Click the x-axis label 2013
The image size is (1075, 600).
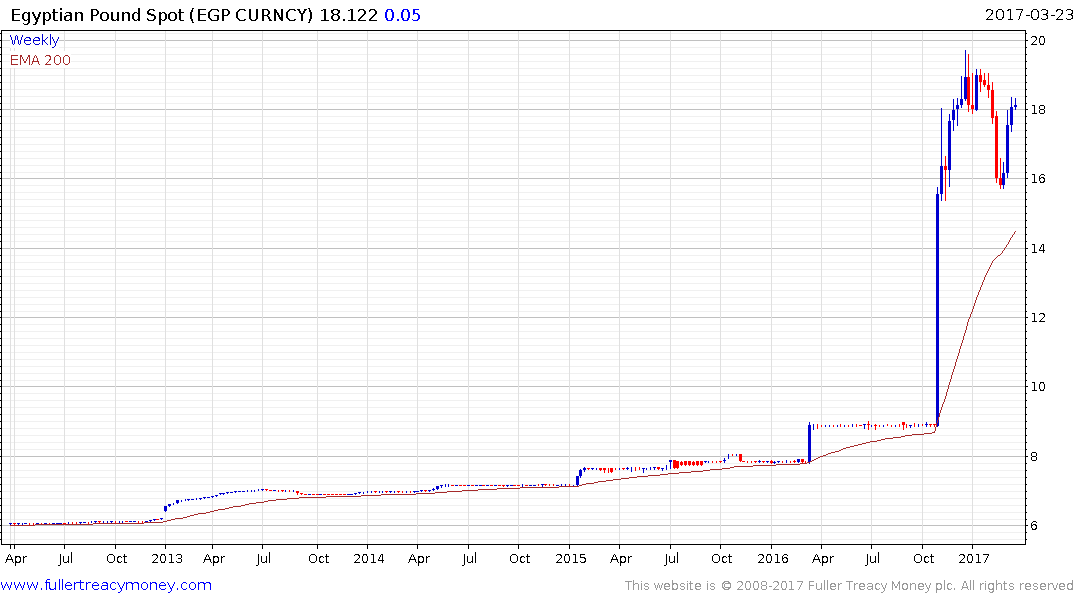(x=167, y=559)
